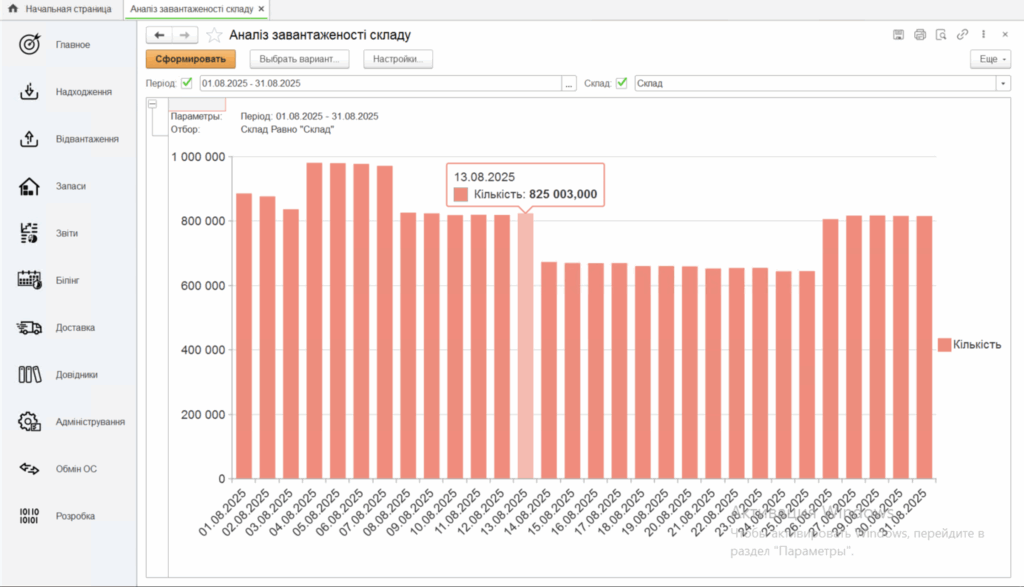The width and height of the screenshot is (1024, 587).
Task: Close the Аналіз завантаженості складу tab
Action: pos(262,8)
